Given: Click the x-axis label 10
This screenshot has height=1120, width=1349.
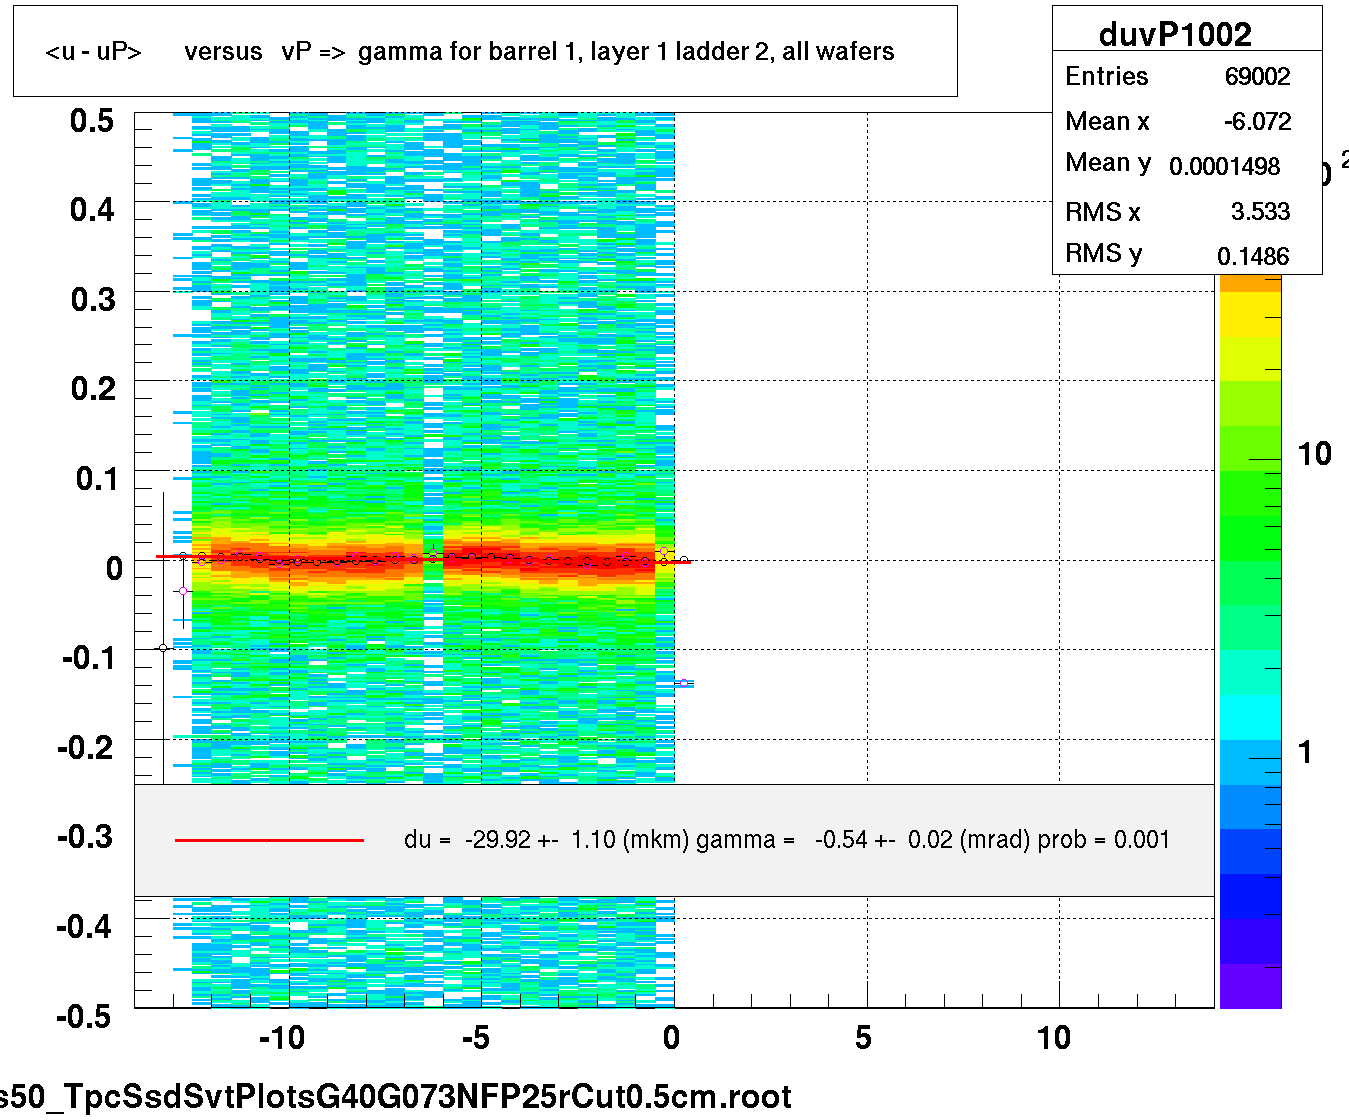Looking at the screenshot, I should pos(1054,1038).
